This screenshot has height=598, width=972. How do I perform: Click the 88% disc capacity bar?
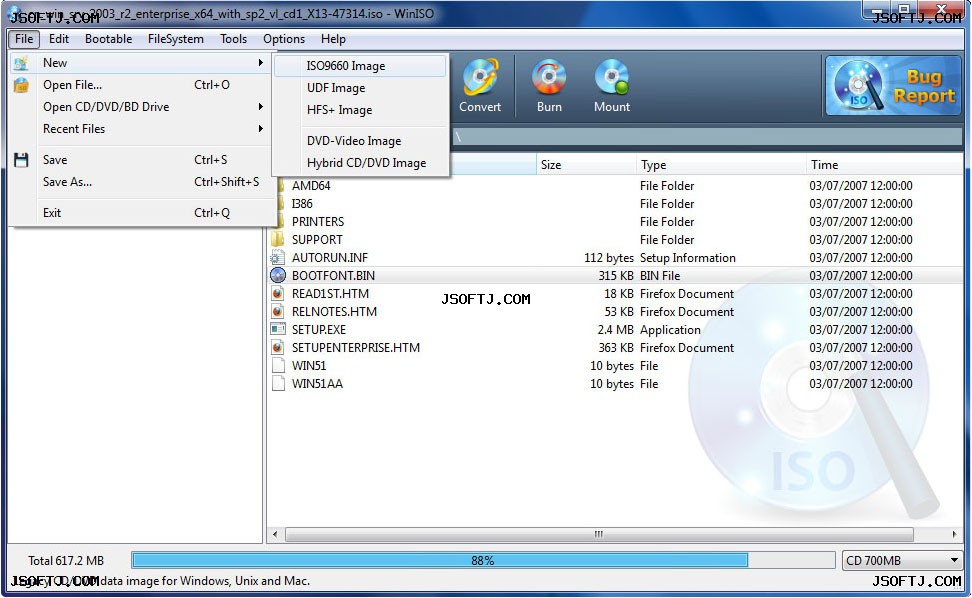point(483,561)
